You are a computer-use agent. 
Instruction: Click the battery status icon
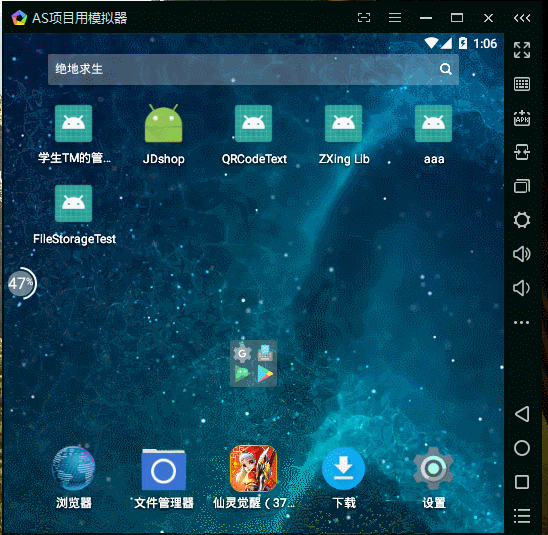[463, 43]
